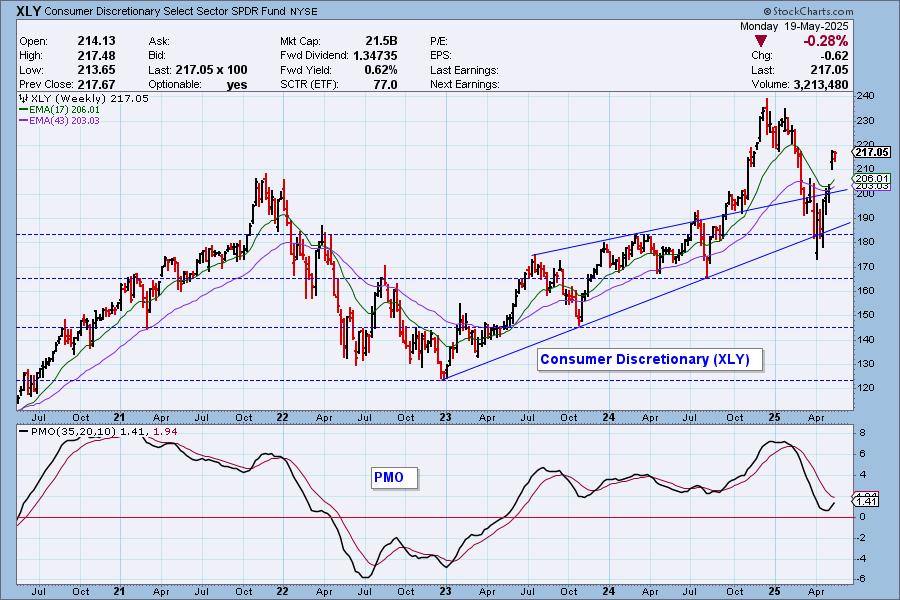Click the Prev Close value 217.67
The width and height of the screenshot is (900, 600).
pyautogui.click(x=96, y=84)
